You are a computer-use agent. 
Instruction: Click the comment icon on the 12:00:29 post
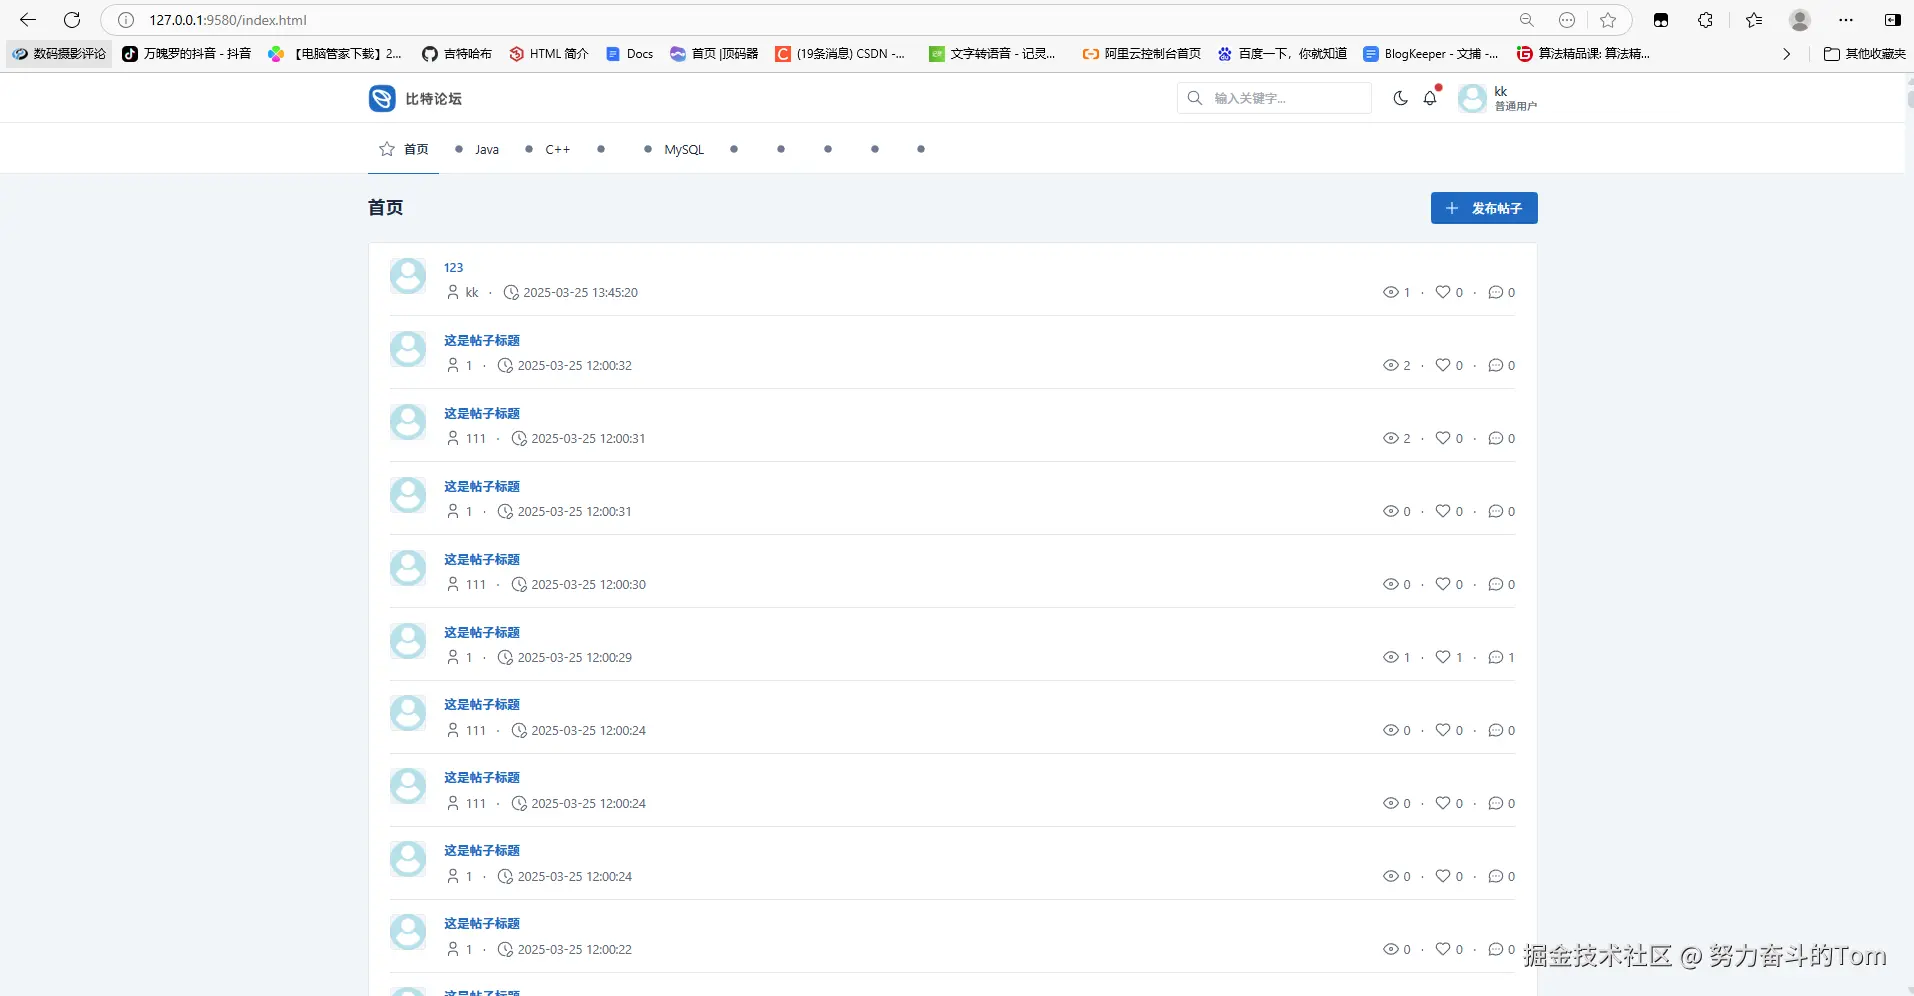pos(1496,657)
